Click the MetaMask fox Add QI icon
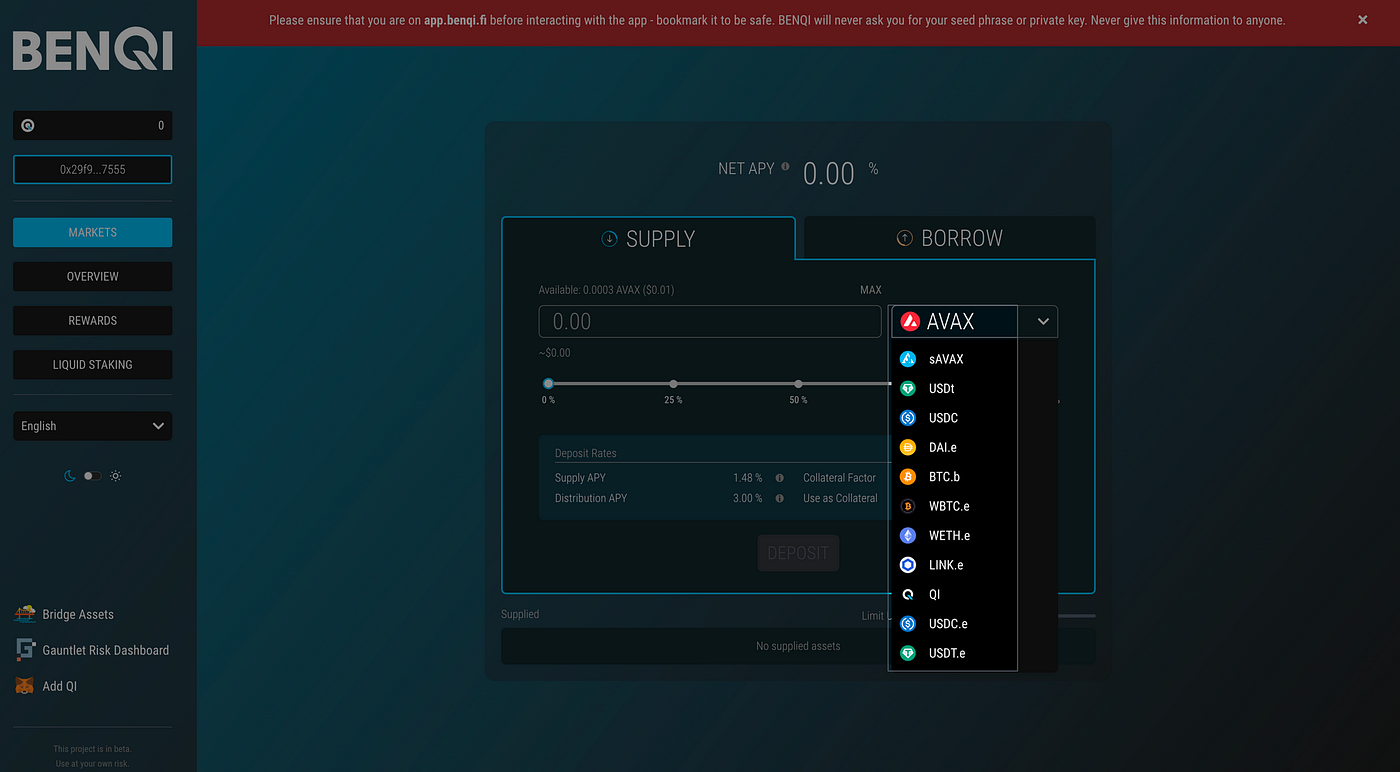The height and width of the screenshot is (772, 1400). coord(25,686)
